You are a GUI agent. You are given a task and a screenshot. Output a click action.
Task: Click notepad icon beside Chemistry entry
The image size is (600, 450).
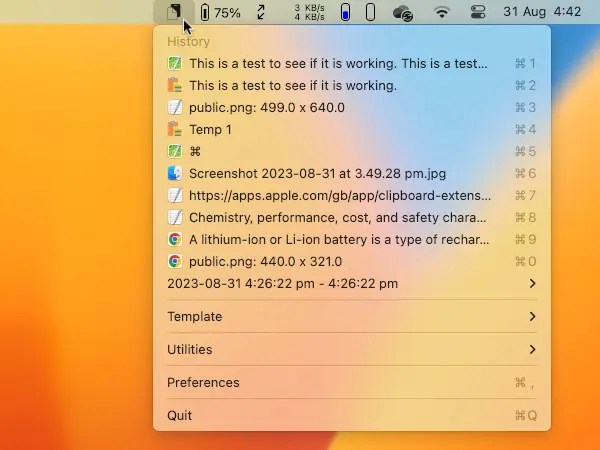pyautogui.click(x=175, y=218)
